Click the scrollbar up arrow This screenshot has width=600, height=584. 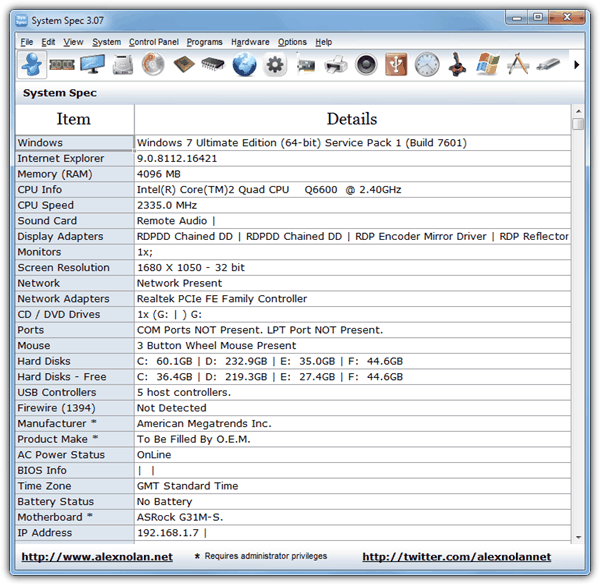click(x=578, y=111)
